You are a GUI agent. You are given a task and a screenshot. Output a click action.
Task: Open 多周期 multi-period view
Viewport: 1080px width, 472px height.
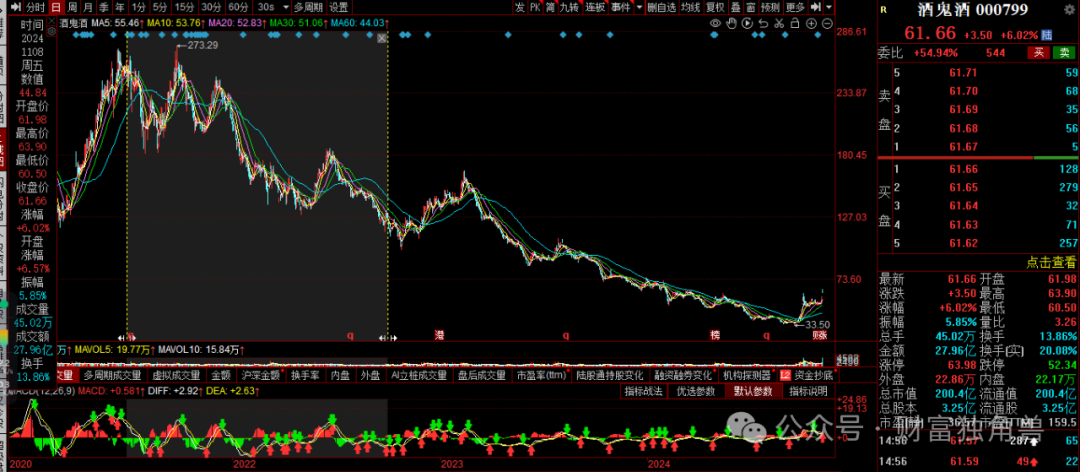309,7
